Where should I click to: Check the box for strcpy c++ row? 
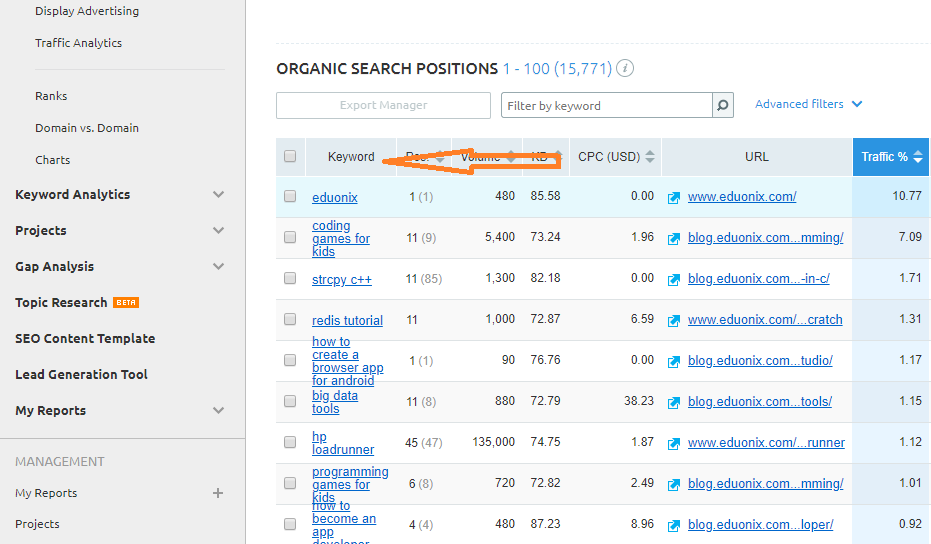[290, 278]
